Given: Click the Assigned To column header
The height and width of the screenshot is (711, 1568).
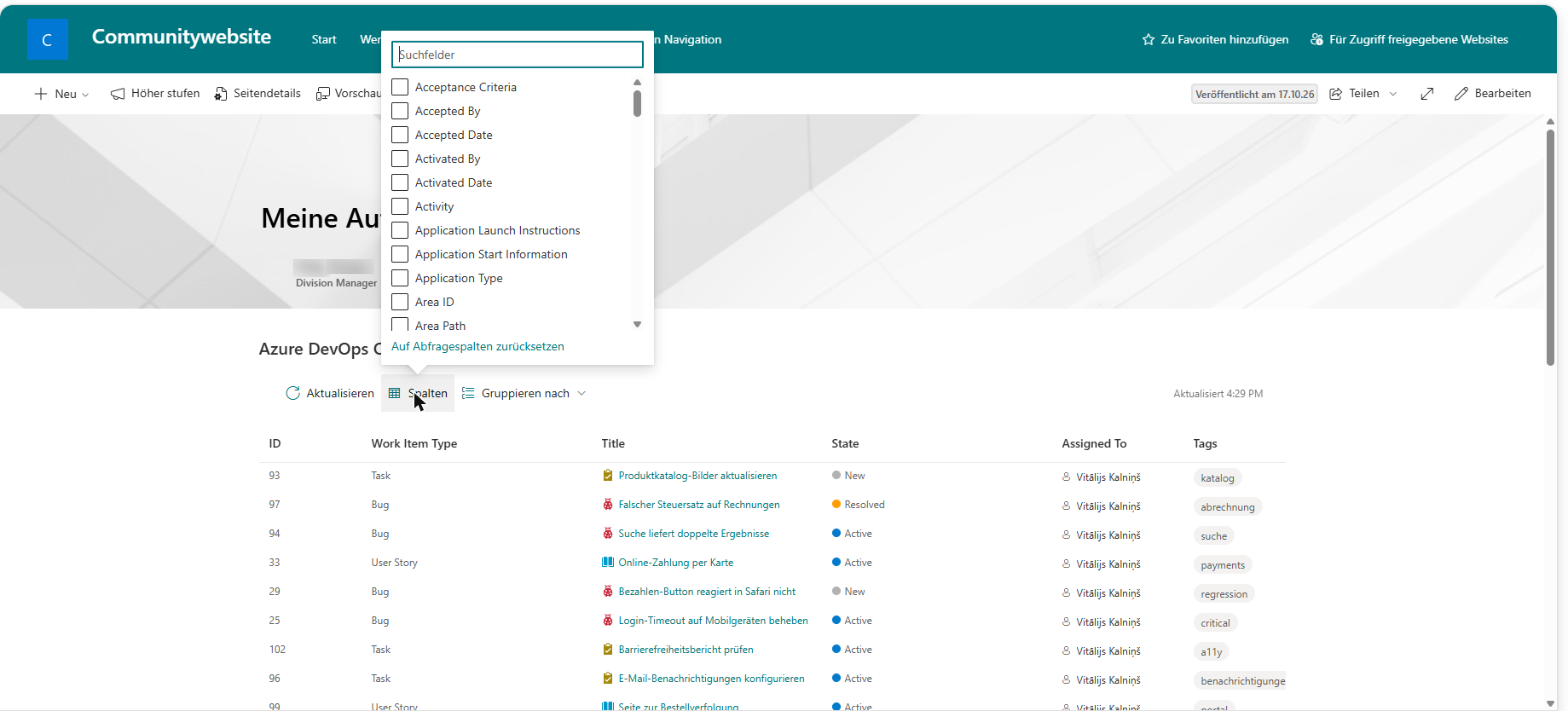Looking at the screenshot, I should pos(1094,443).
